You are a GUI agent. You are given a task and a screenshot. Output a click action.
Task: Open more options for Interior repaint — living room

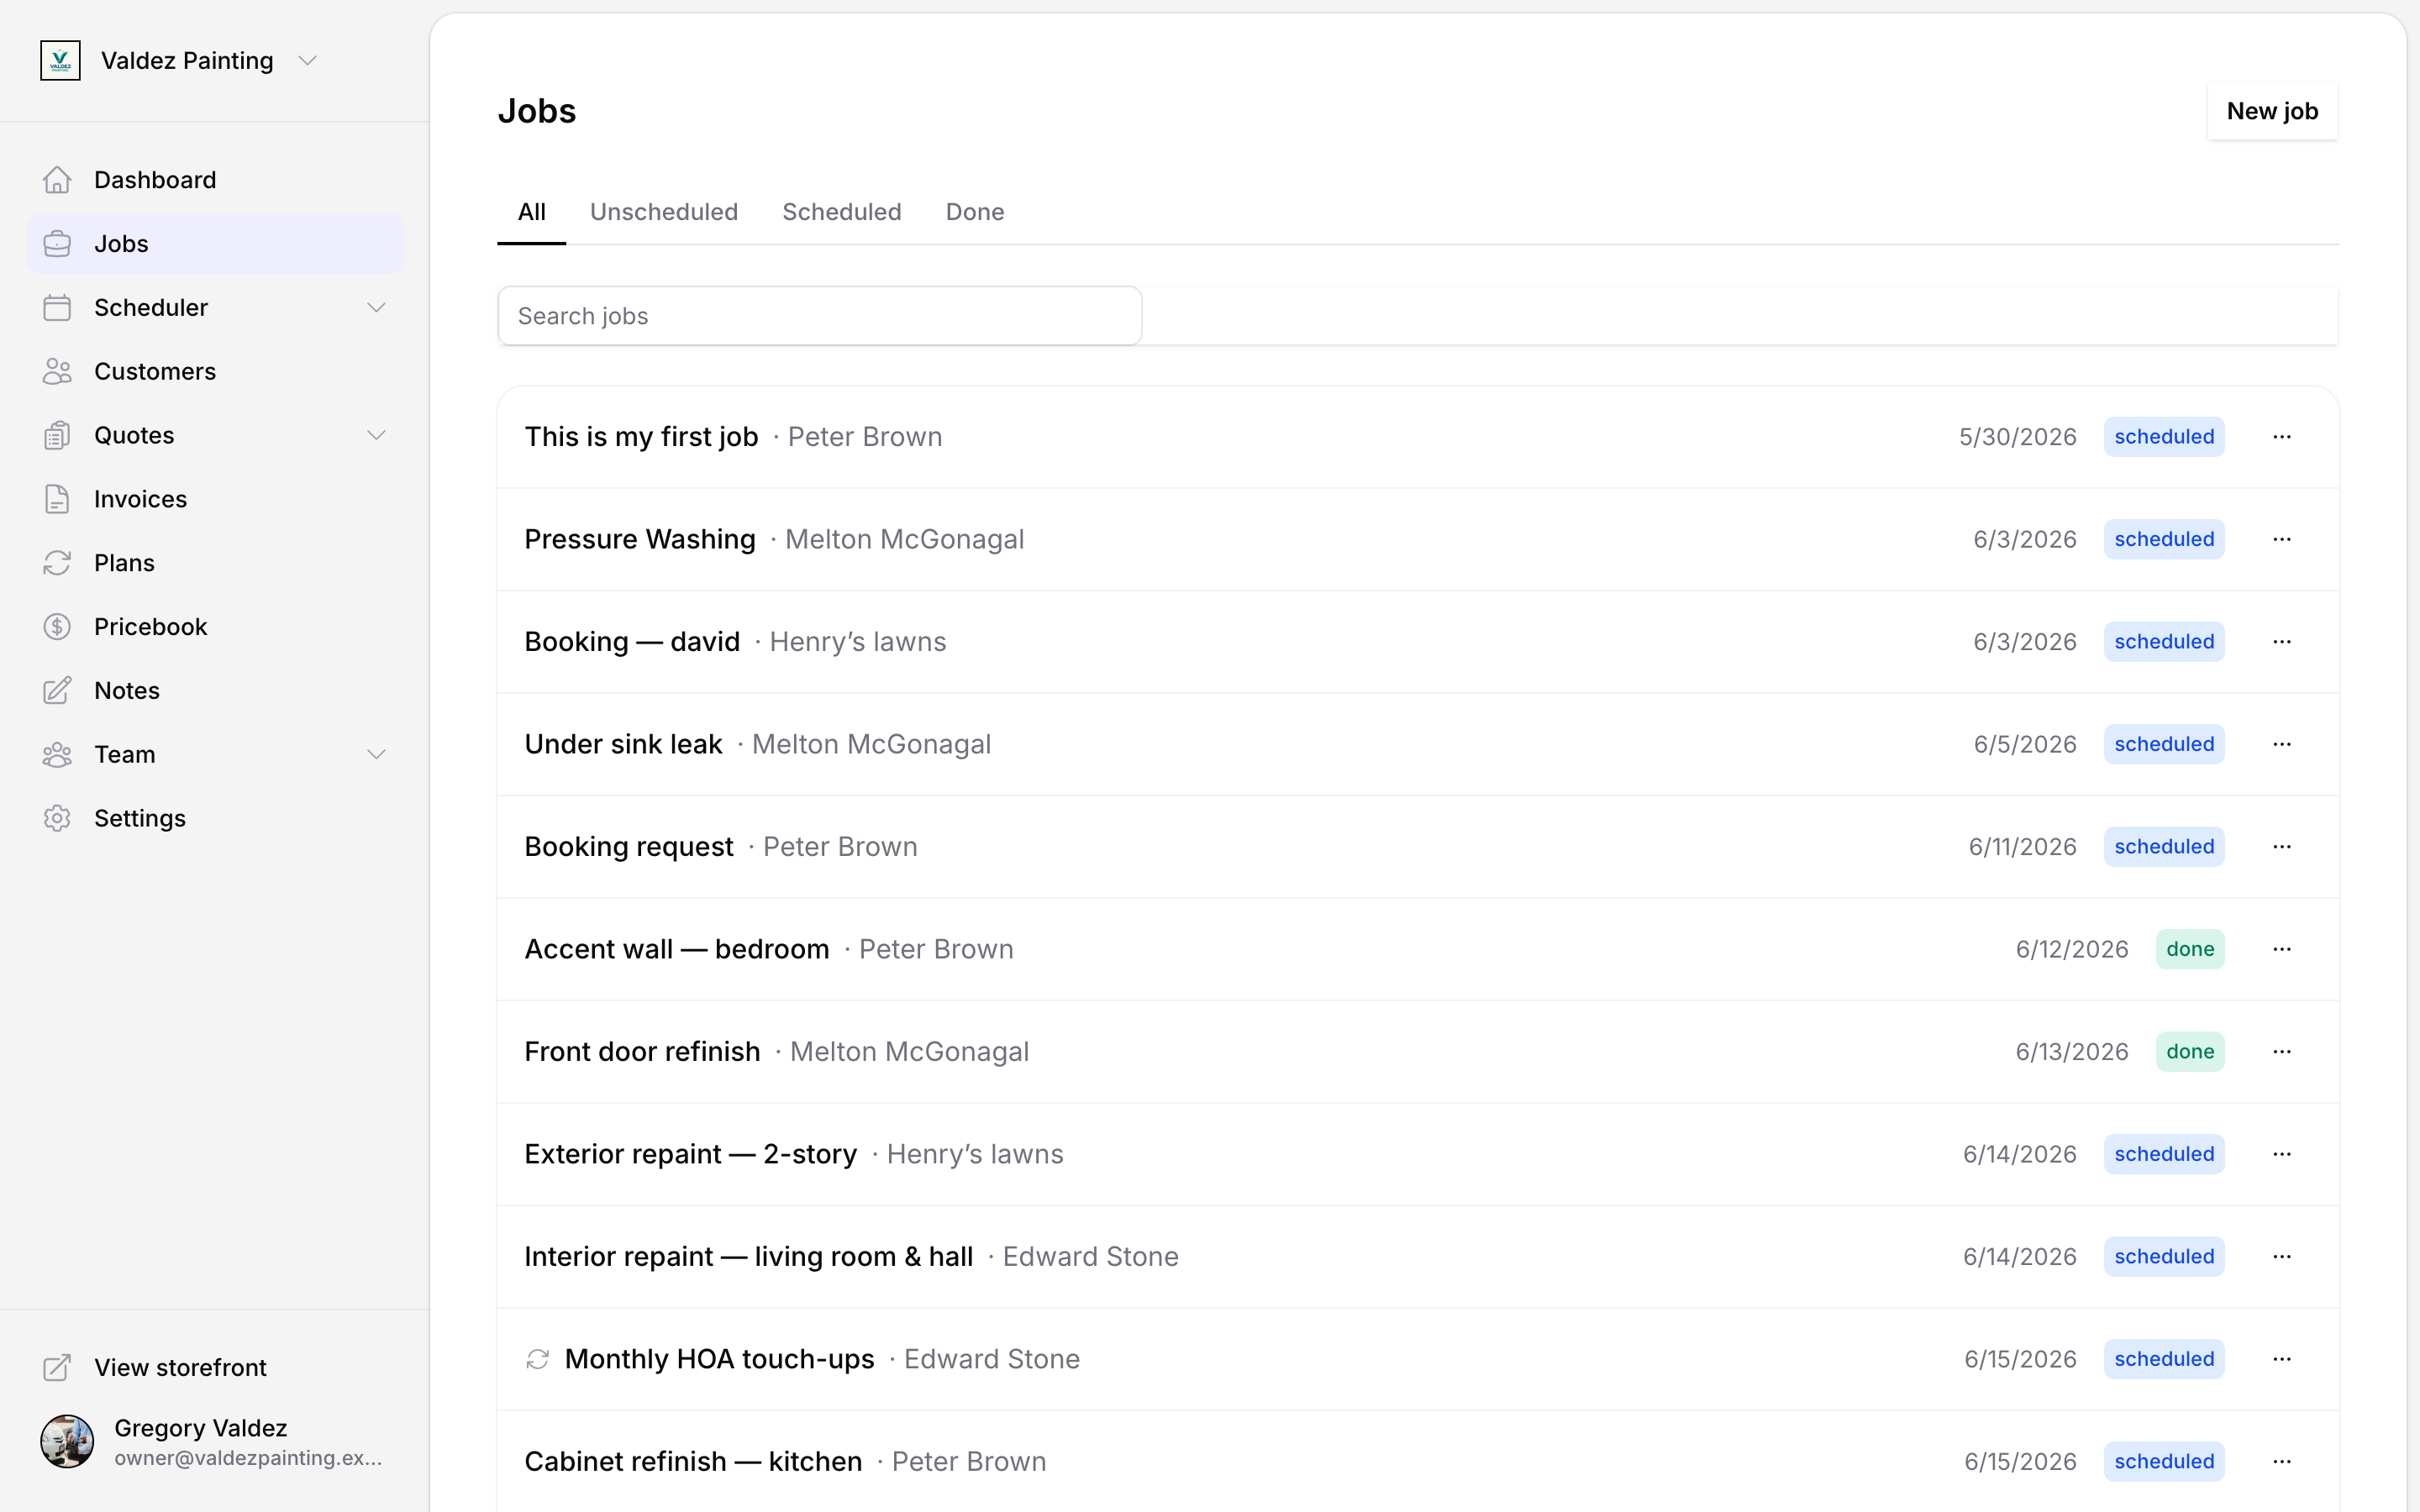point(2282,1257)
